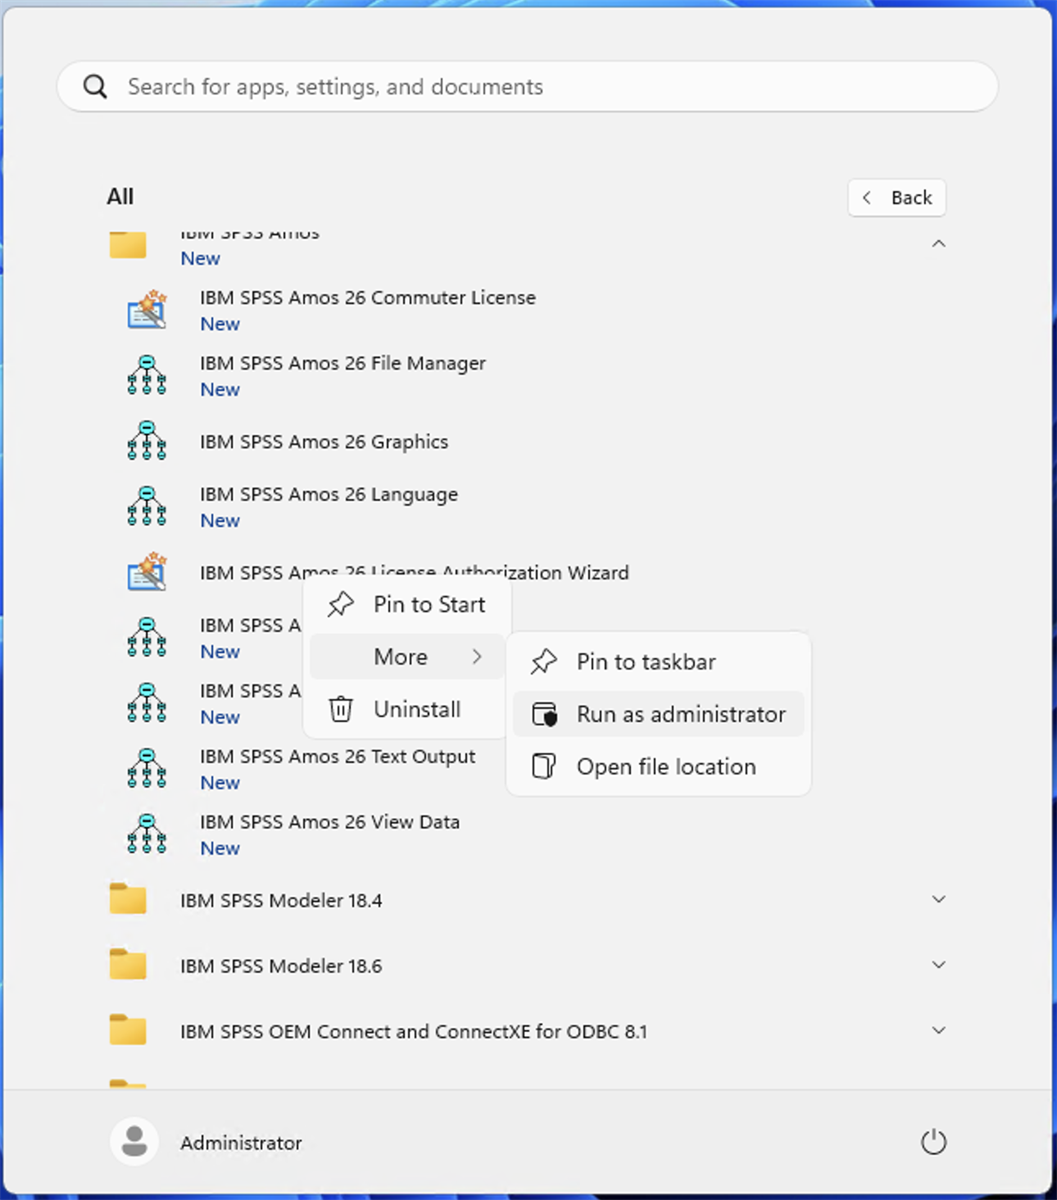
Task: Launch IBM SPSS Amos 26 File Manager
Action: (342, 363)
